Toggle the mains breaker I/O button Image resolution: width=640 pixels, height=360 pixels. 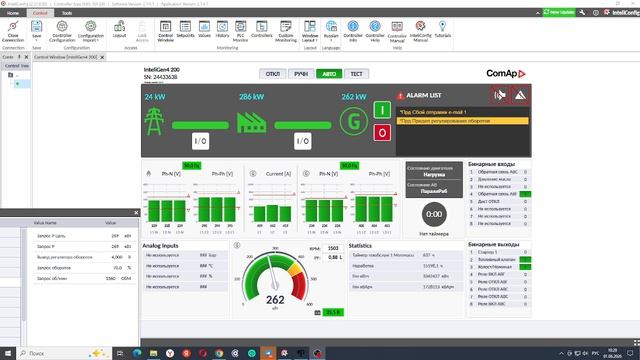click(200, 141)
